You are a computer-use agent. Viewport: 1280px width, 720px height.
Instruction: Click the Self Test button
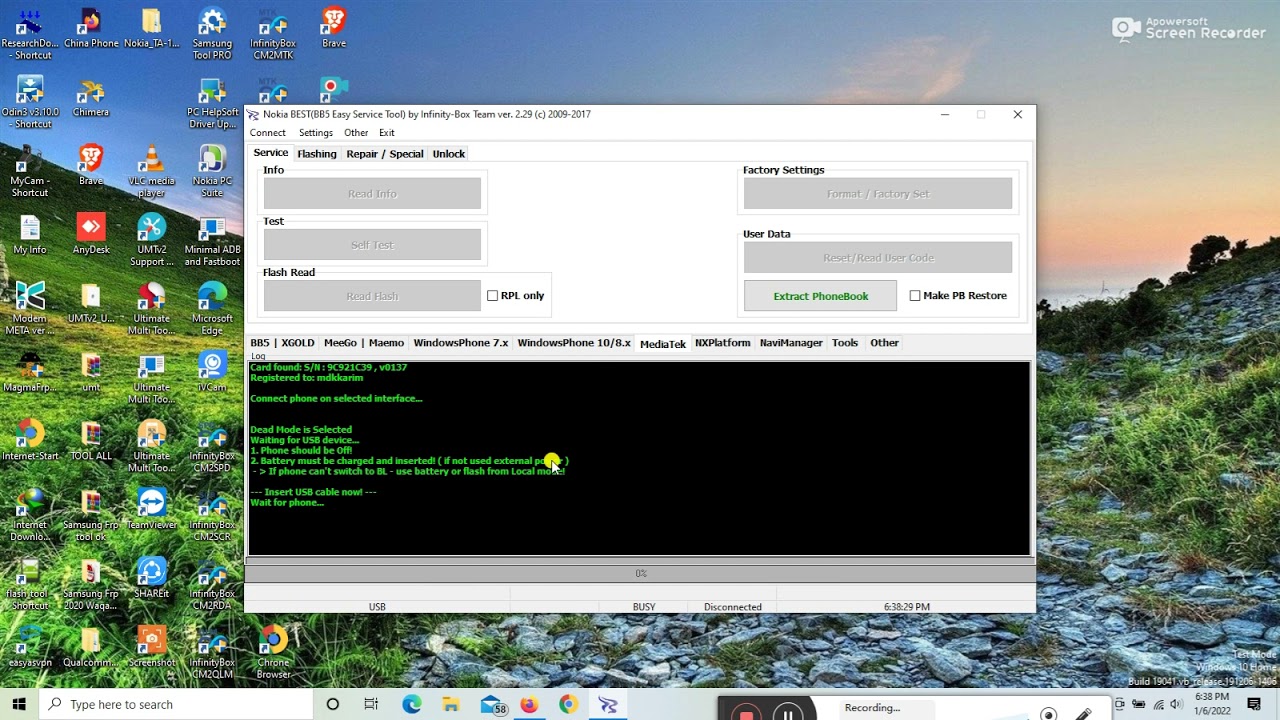[x=372, y=245]
